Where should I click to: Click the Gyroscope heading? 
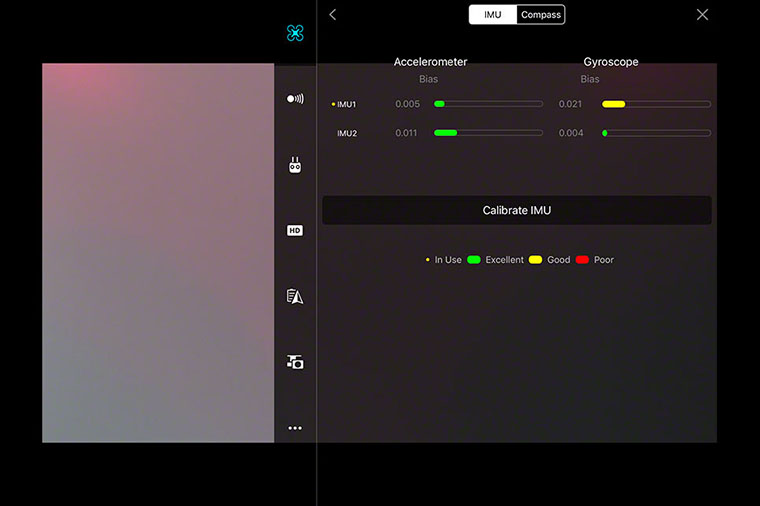(611, 62)
